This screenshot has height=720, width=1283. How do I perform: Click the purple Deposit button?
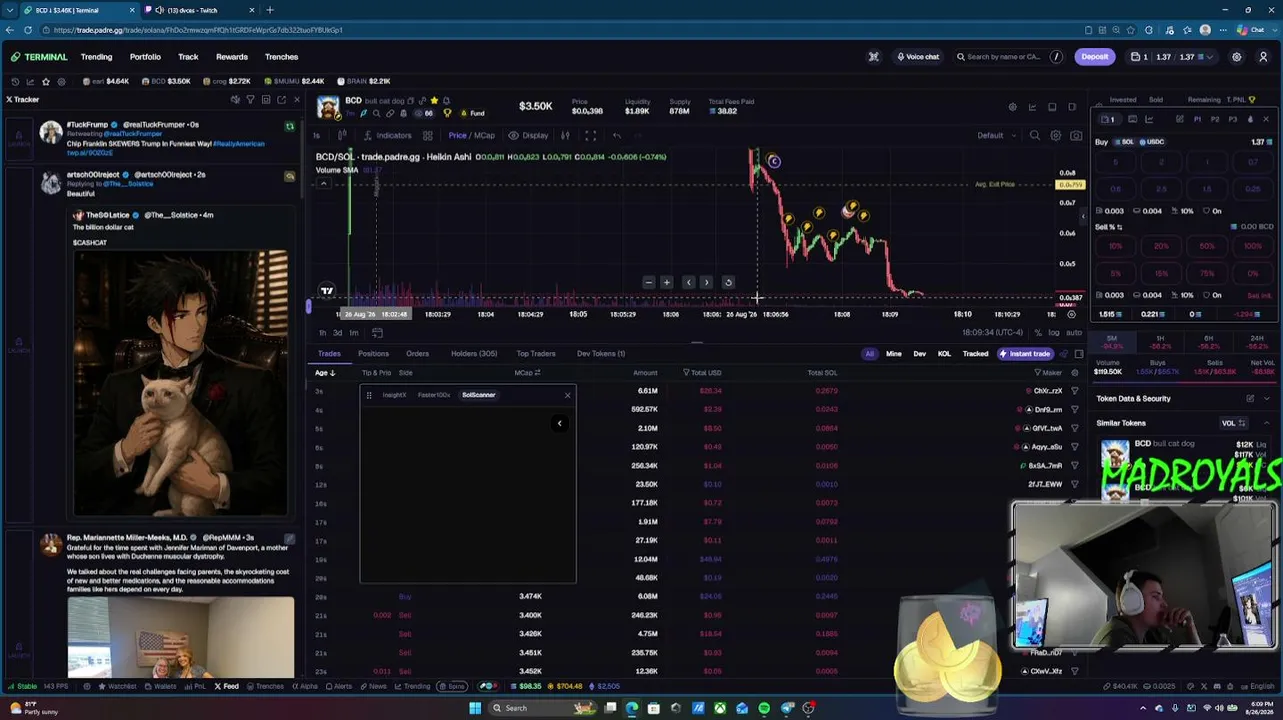coord(1095,57)
